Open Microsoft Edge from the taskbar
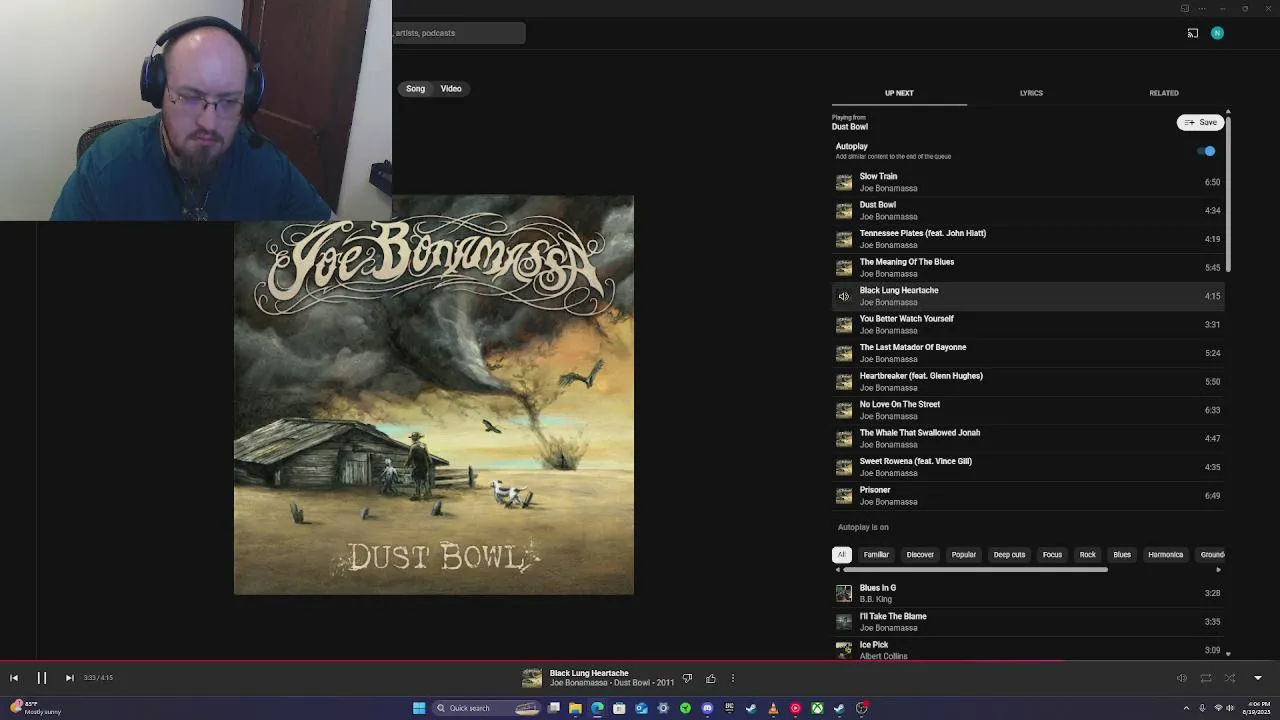Viewport: 1280px width, 720px height. [x=597, y=708]
